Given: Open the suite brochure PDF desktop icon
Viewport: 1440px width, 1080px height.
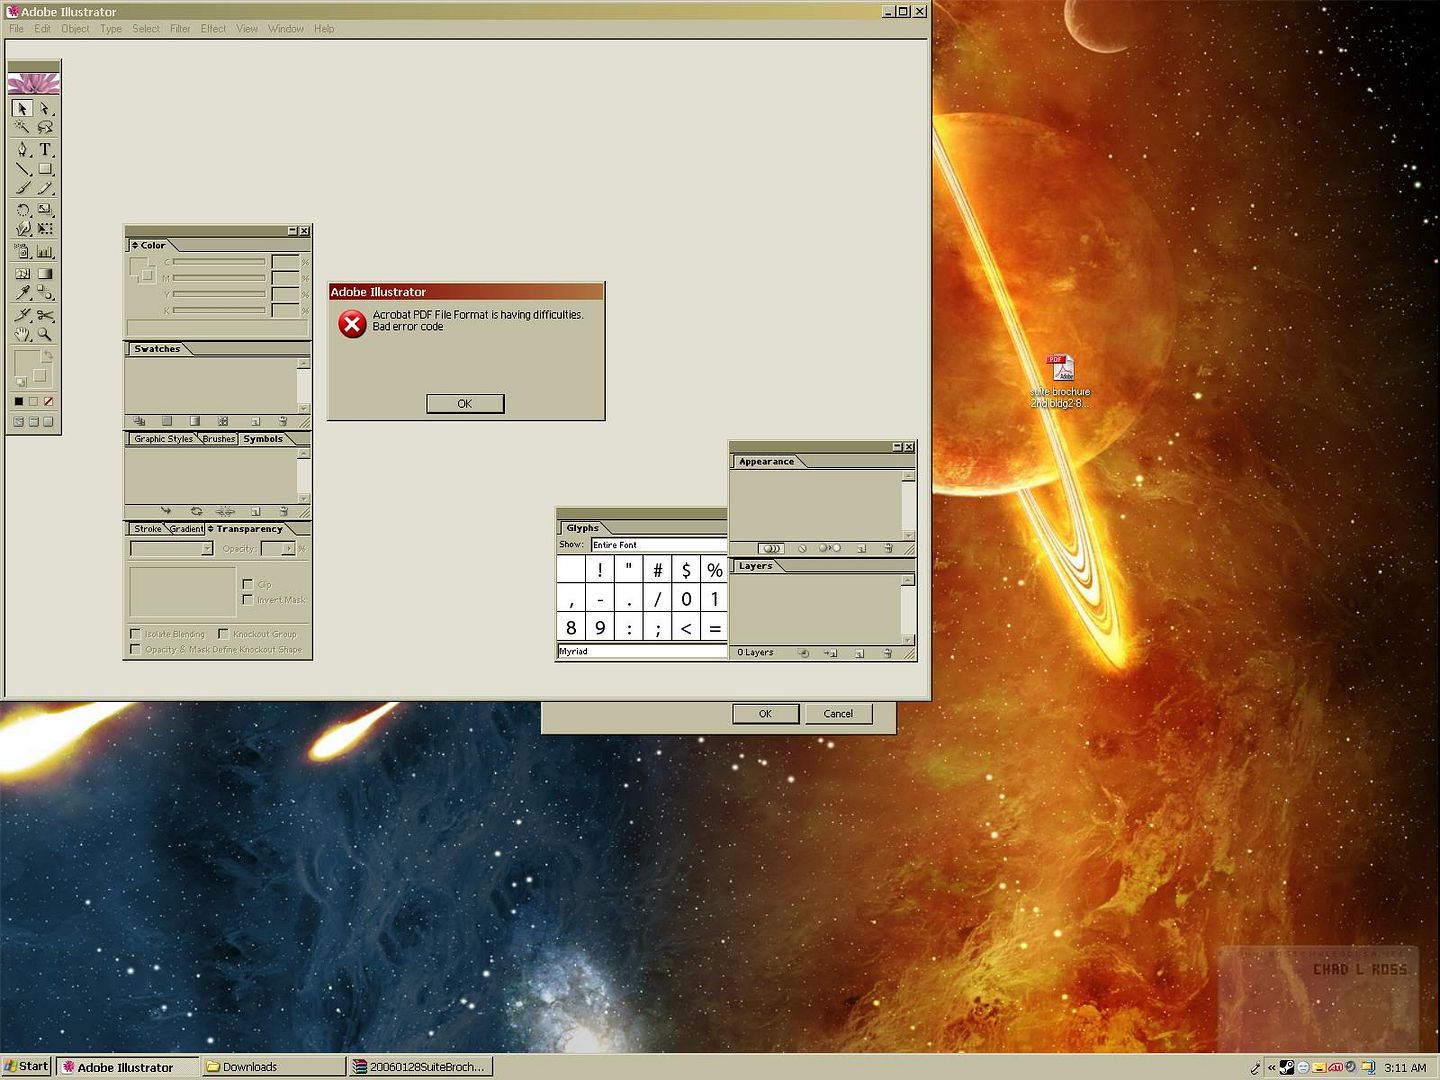Looking at the screenshot, I should pyautogui.click(x=1060, y=381).
